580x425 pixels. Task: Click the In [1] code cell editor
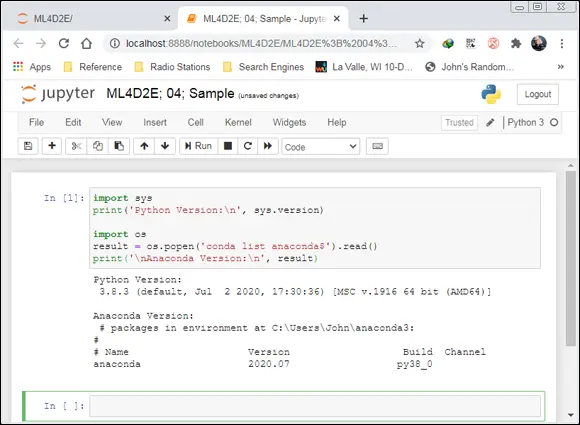[315, 228]
